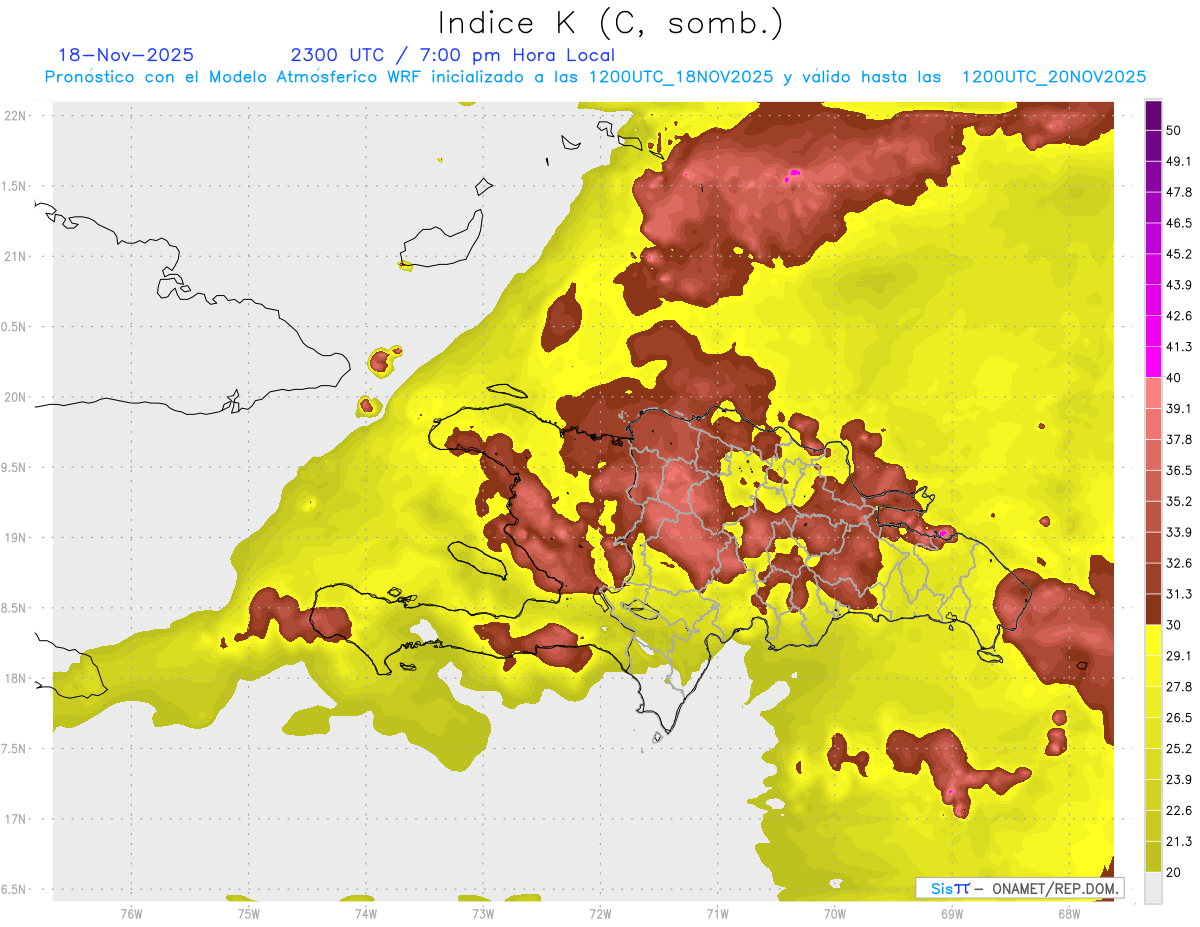Click the color scale label "39.1"

[x=1178, y=408]
